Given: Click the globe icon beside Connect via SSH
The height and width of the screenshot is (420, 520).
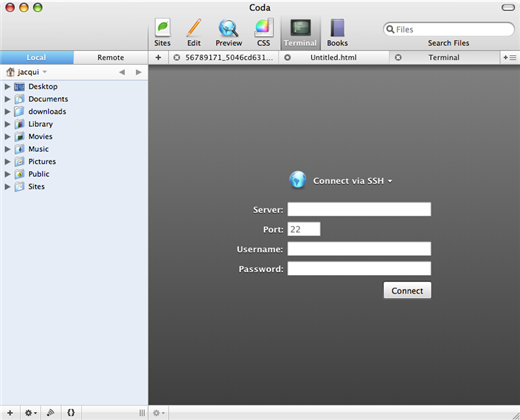Looking at the screenshot, I should [x=298, y=180].
